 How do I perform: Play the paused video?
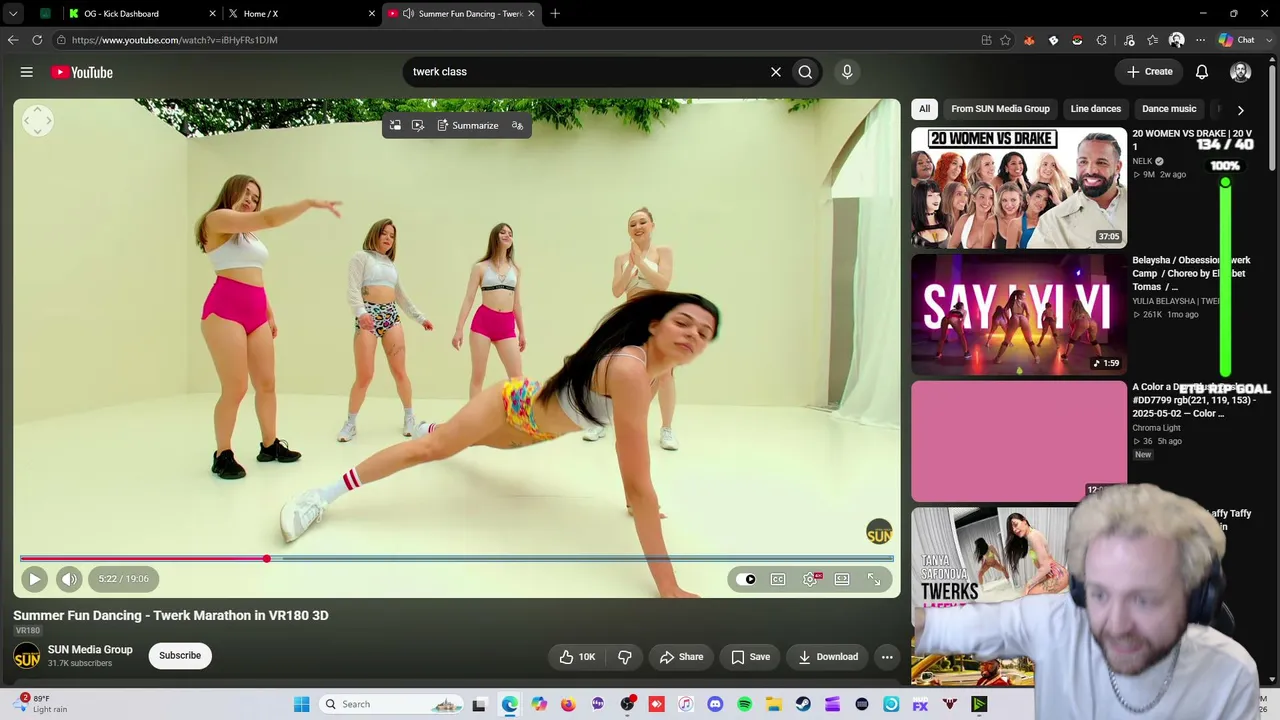[x=34, y=579]
